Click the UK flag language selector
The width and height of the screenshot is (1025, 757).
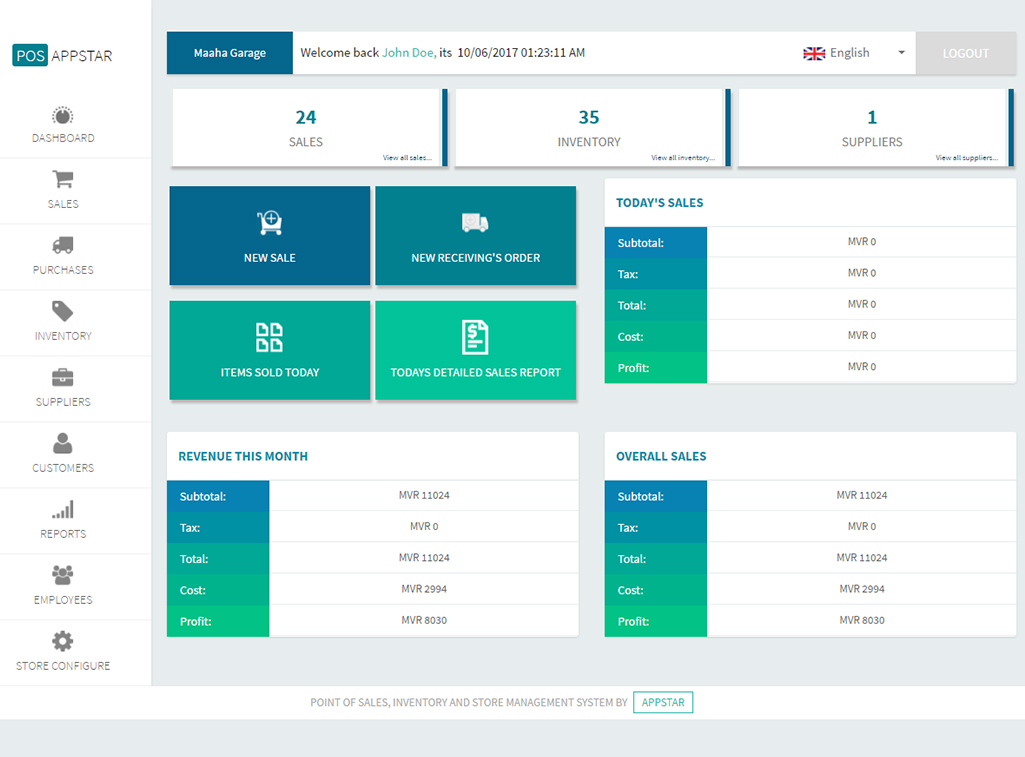point(814,53)
